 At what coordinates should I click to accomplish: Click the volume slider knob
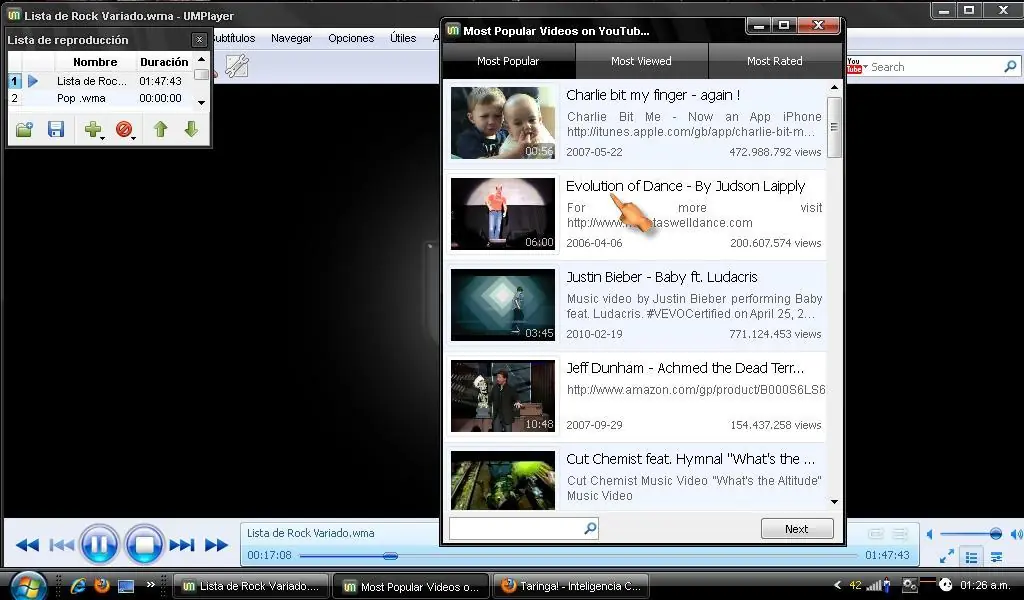pos(995,534)
